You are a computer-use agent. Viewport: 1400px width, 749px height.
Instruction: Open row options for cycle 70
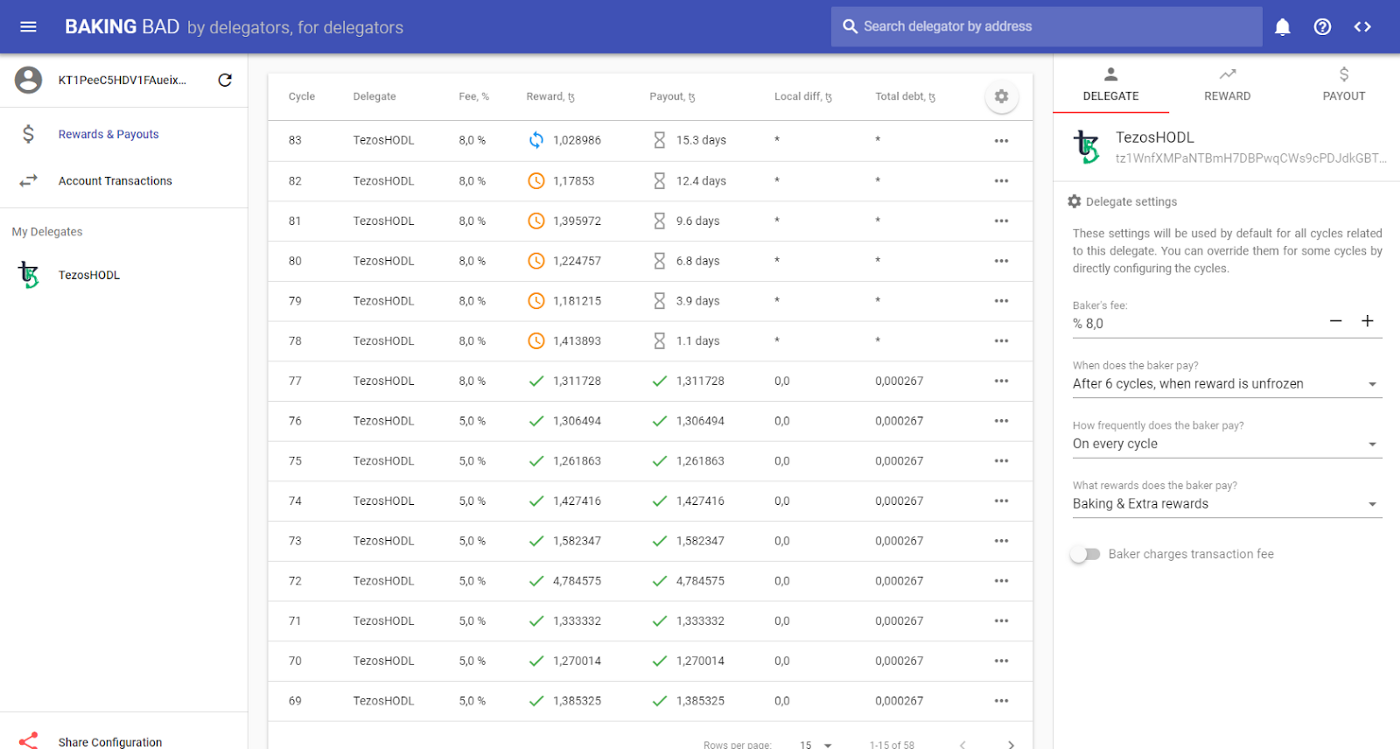(x=1001, y=661)
